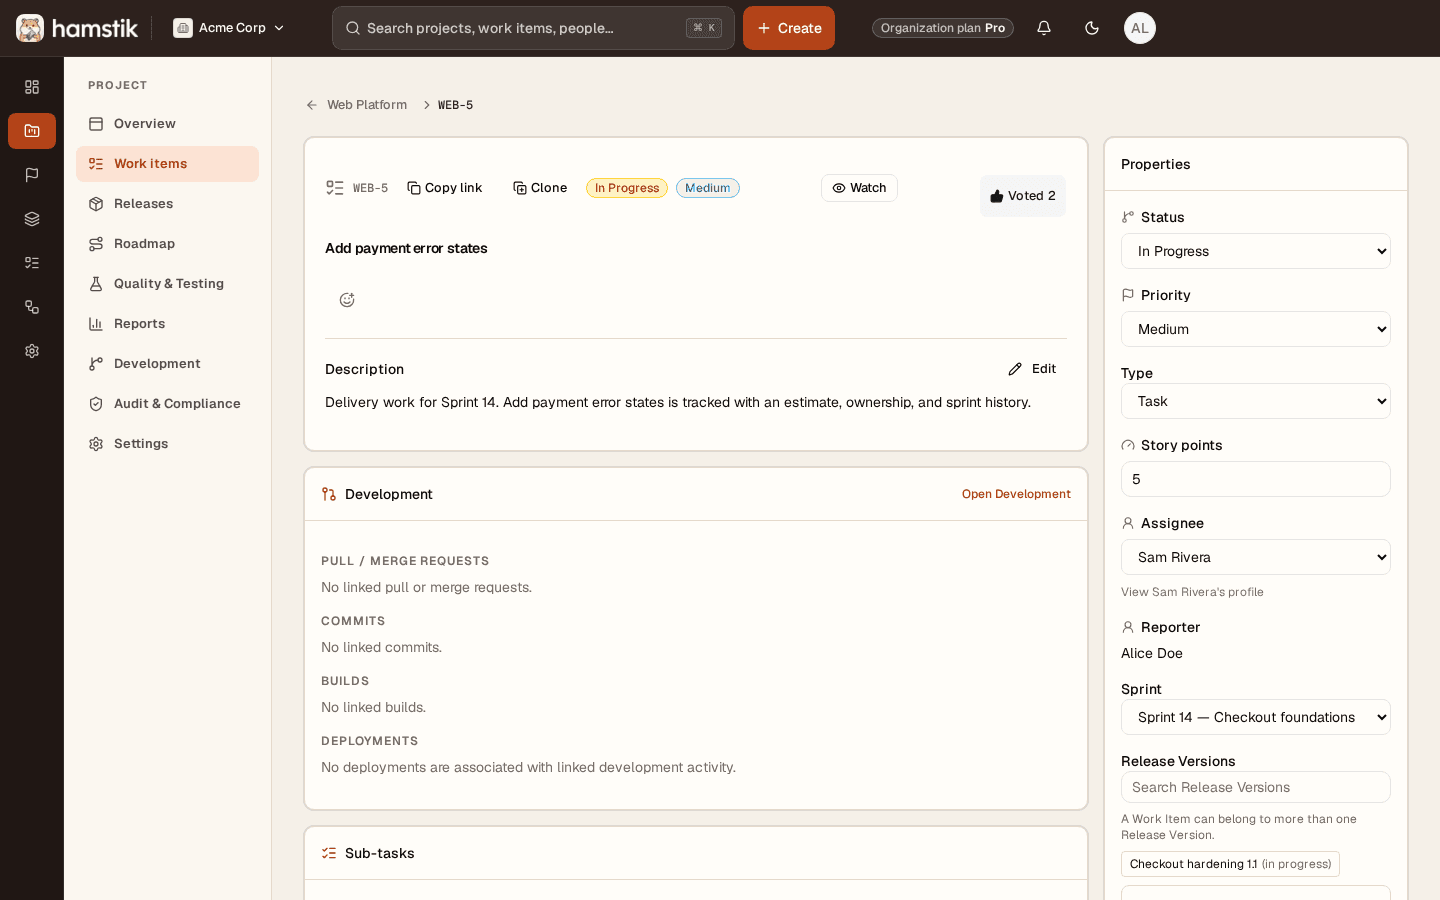Click the Medium priority badge
The image size is (1440, 900).
click(x=708, y=188)
